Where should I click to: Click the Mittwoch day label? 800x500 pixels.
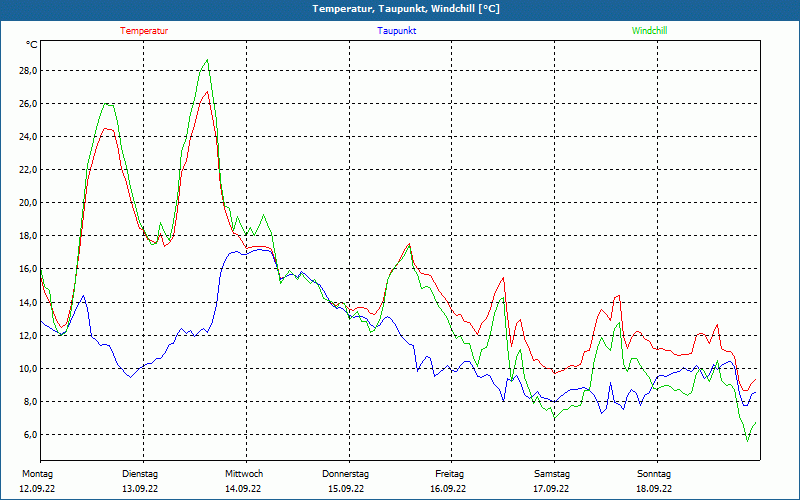pos(244,474)
